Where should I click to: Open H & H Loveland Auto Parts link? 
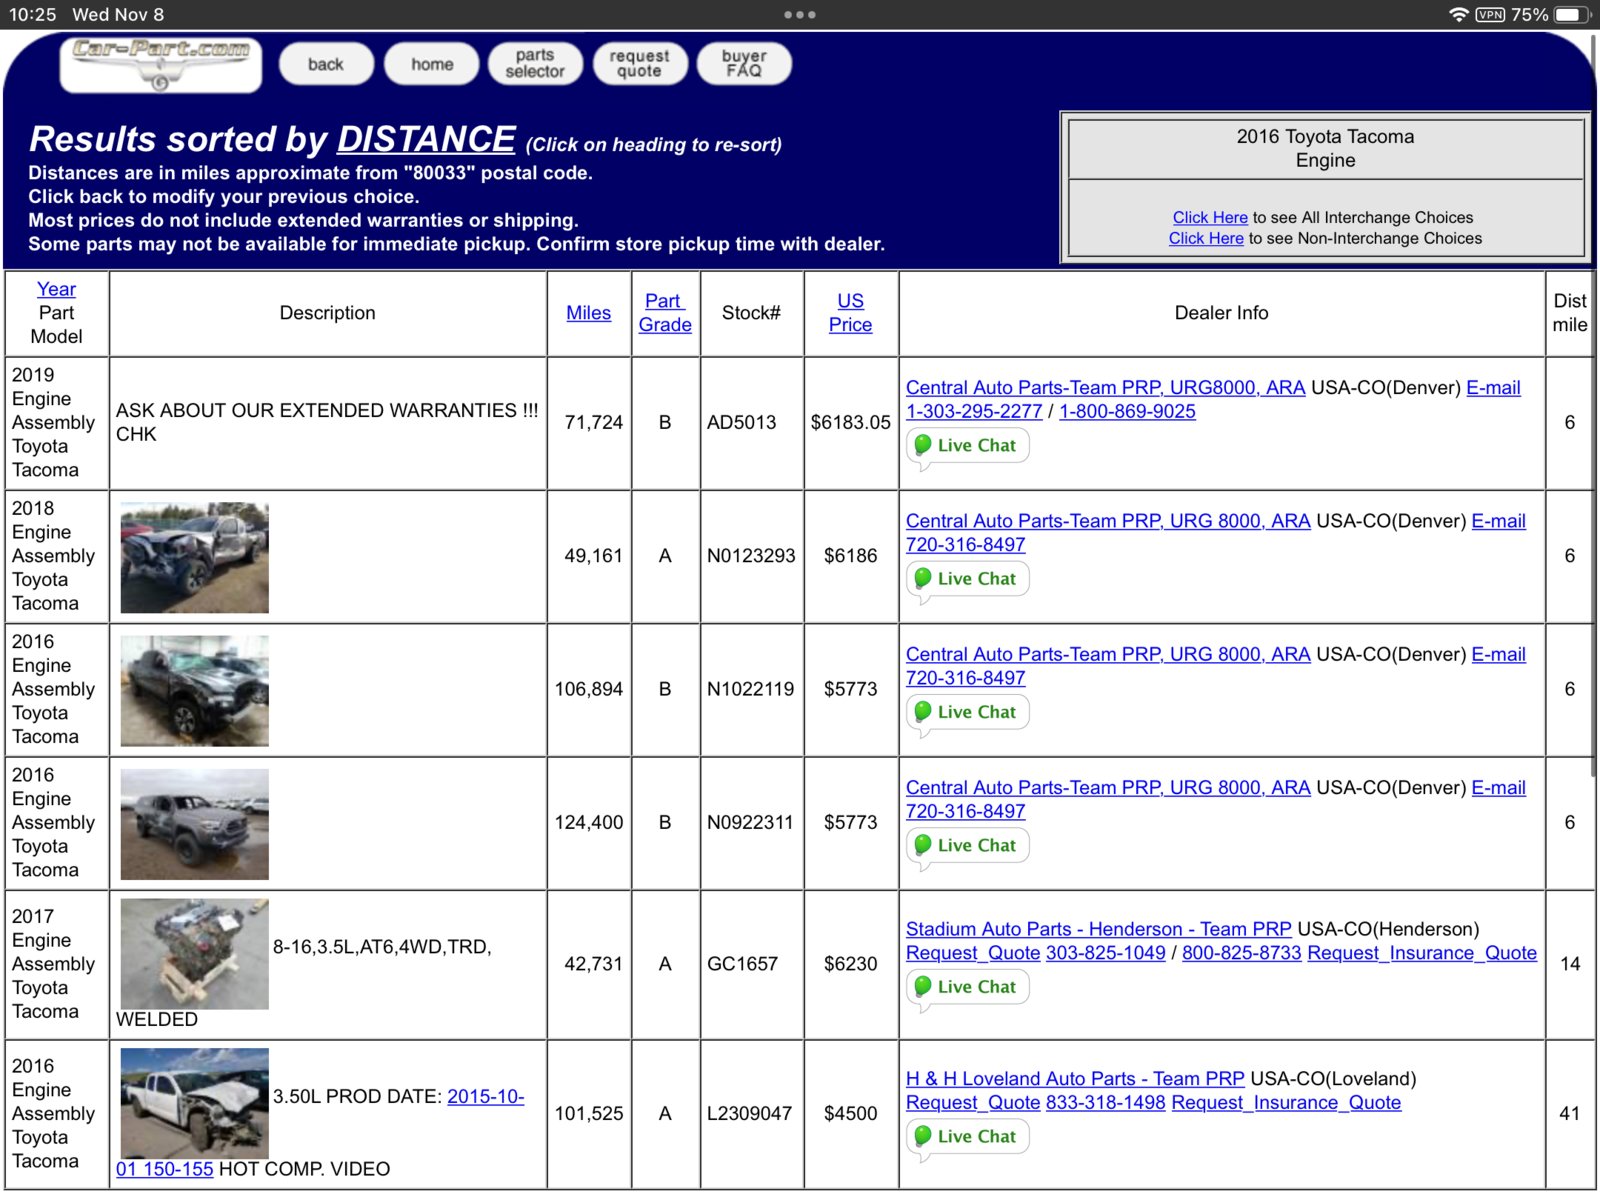[1075, 1079]
